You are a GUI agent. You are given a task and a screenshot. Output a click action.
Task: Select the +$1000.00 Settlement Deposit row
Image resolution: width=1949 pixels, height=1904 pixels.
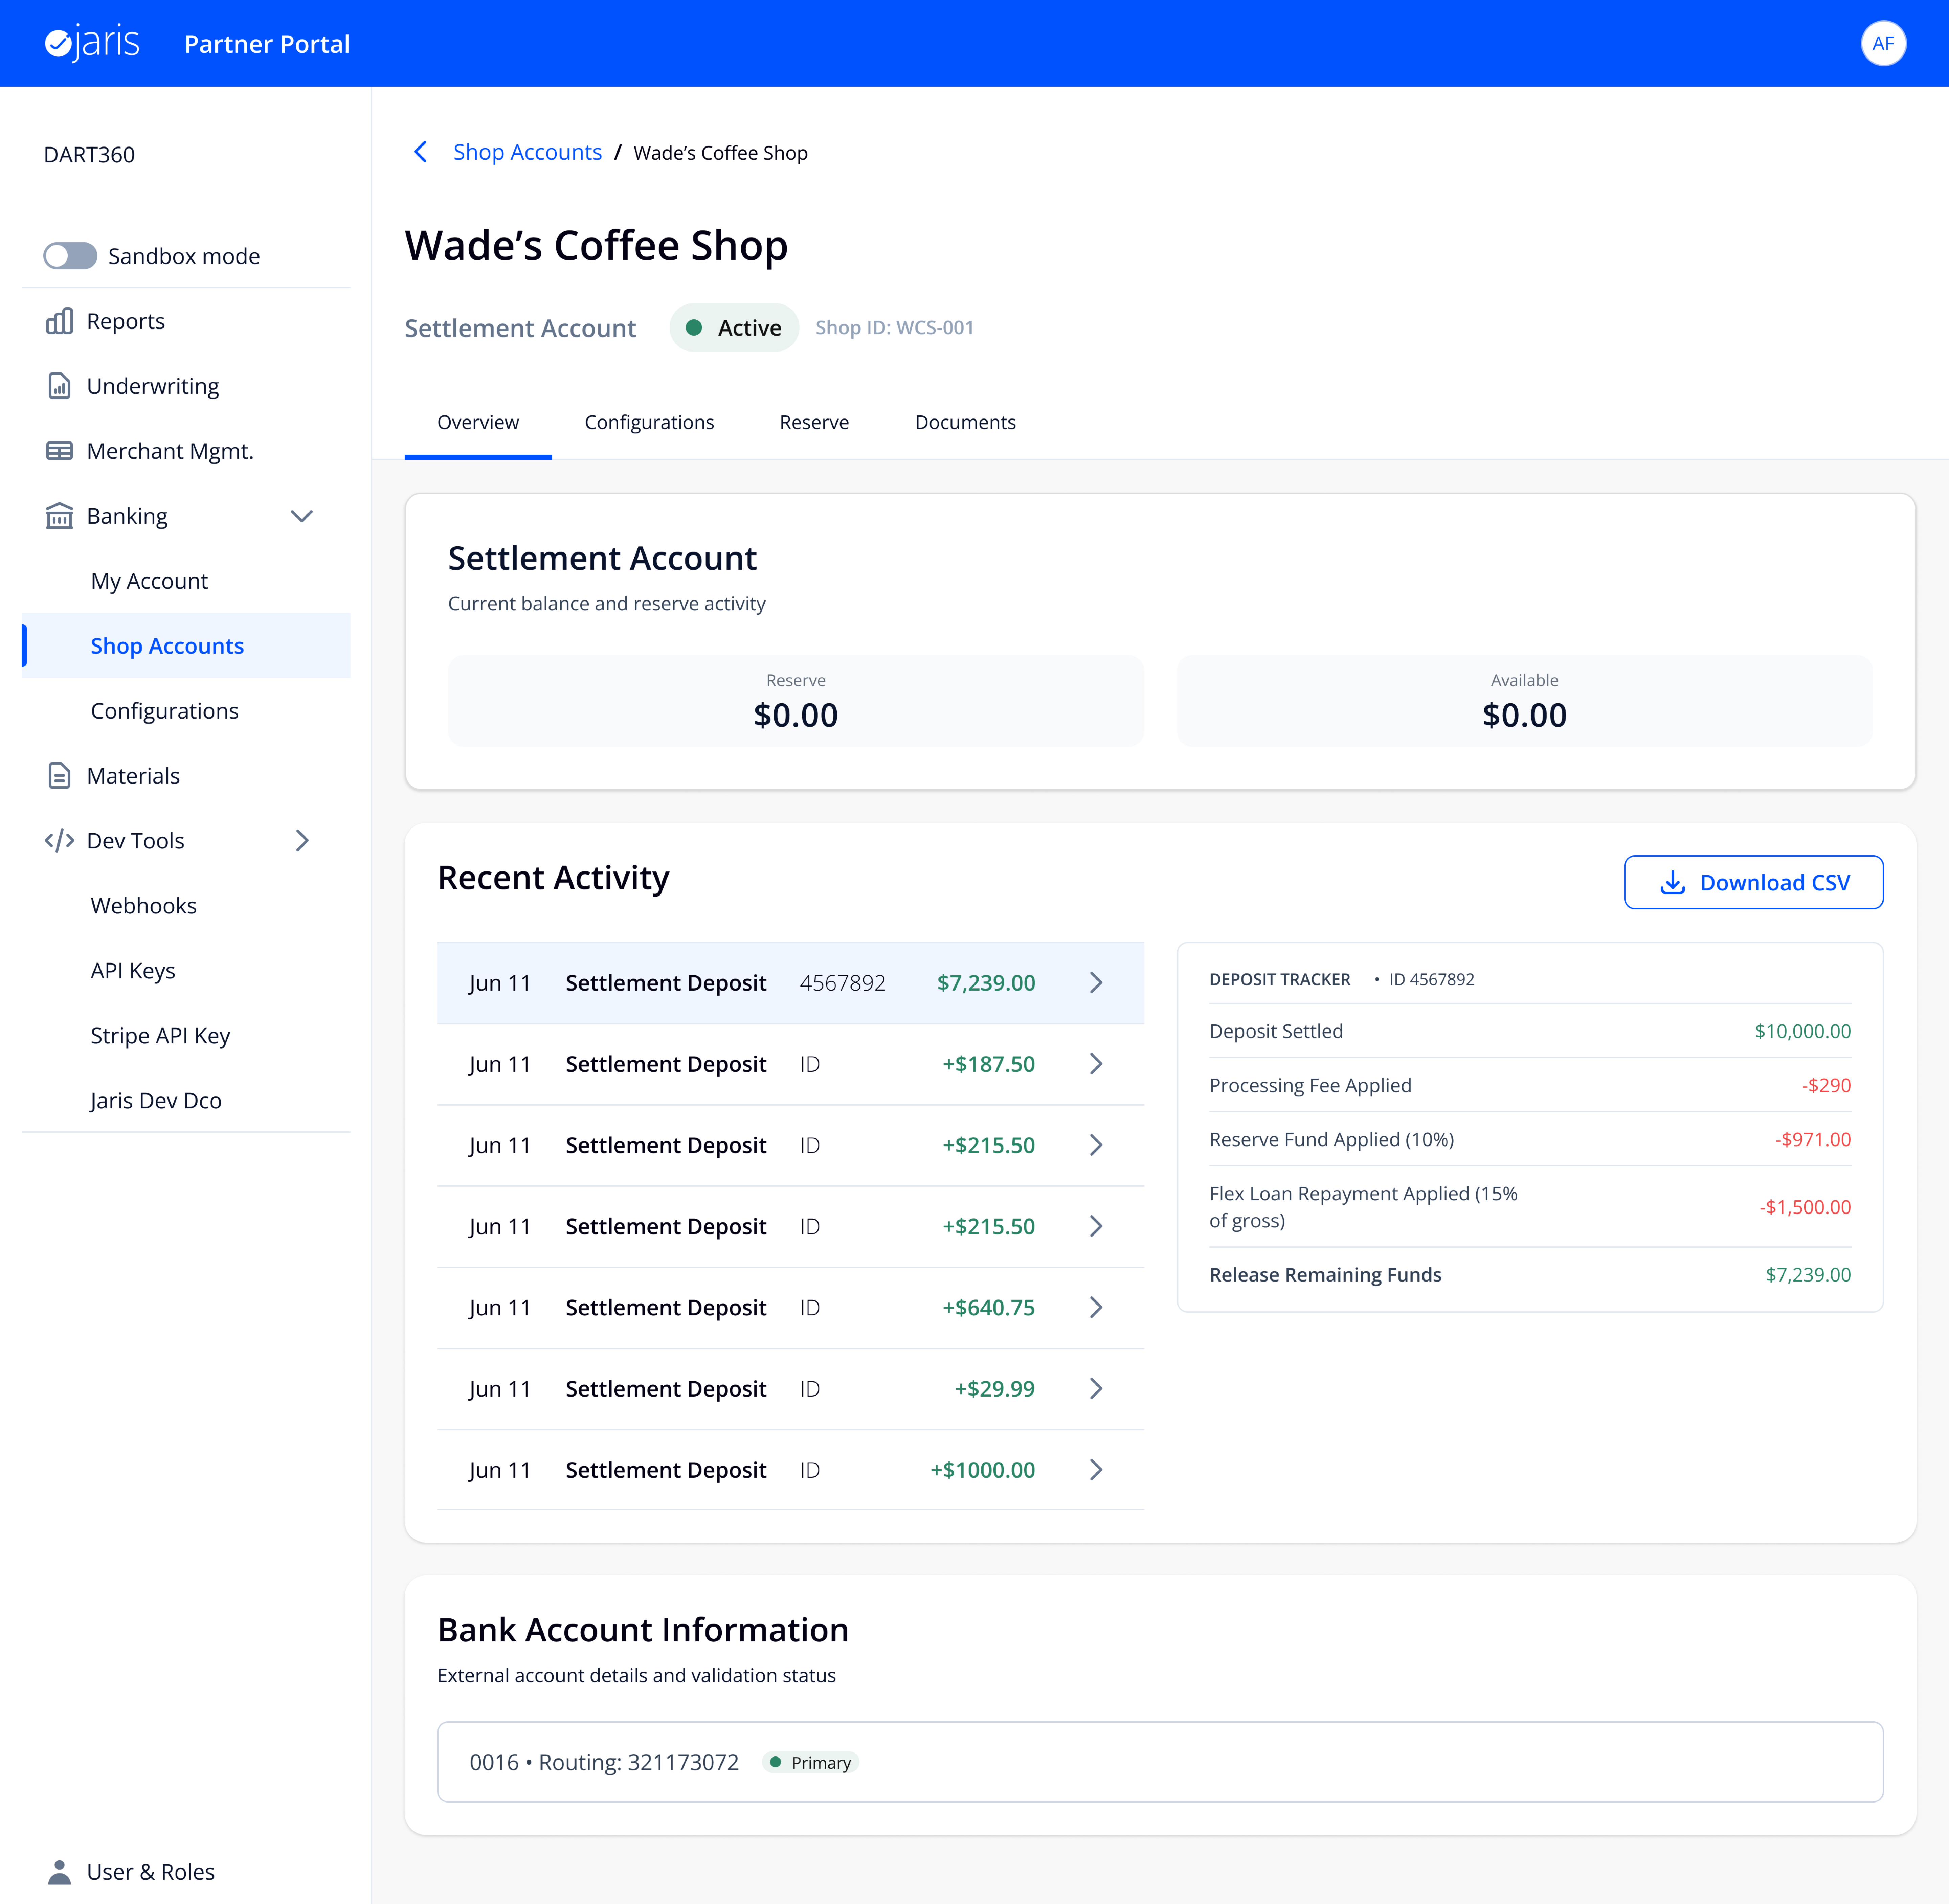(790, 1470)
